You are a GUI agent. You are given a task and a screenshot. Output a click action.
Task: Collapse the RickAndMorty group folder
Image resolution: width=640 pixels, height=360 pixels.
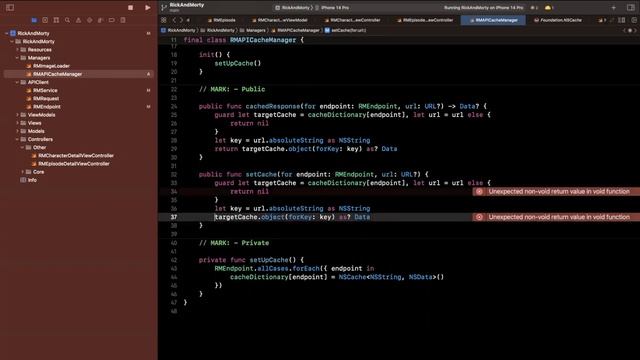point(12,41)
